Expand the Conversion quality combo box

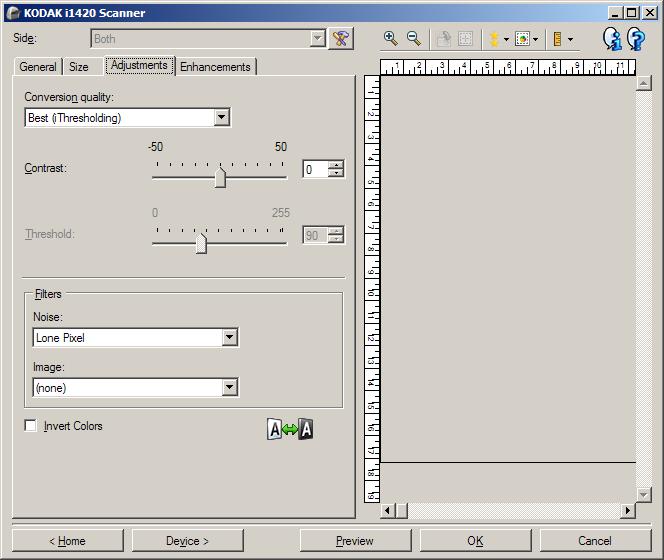(221, 117)
